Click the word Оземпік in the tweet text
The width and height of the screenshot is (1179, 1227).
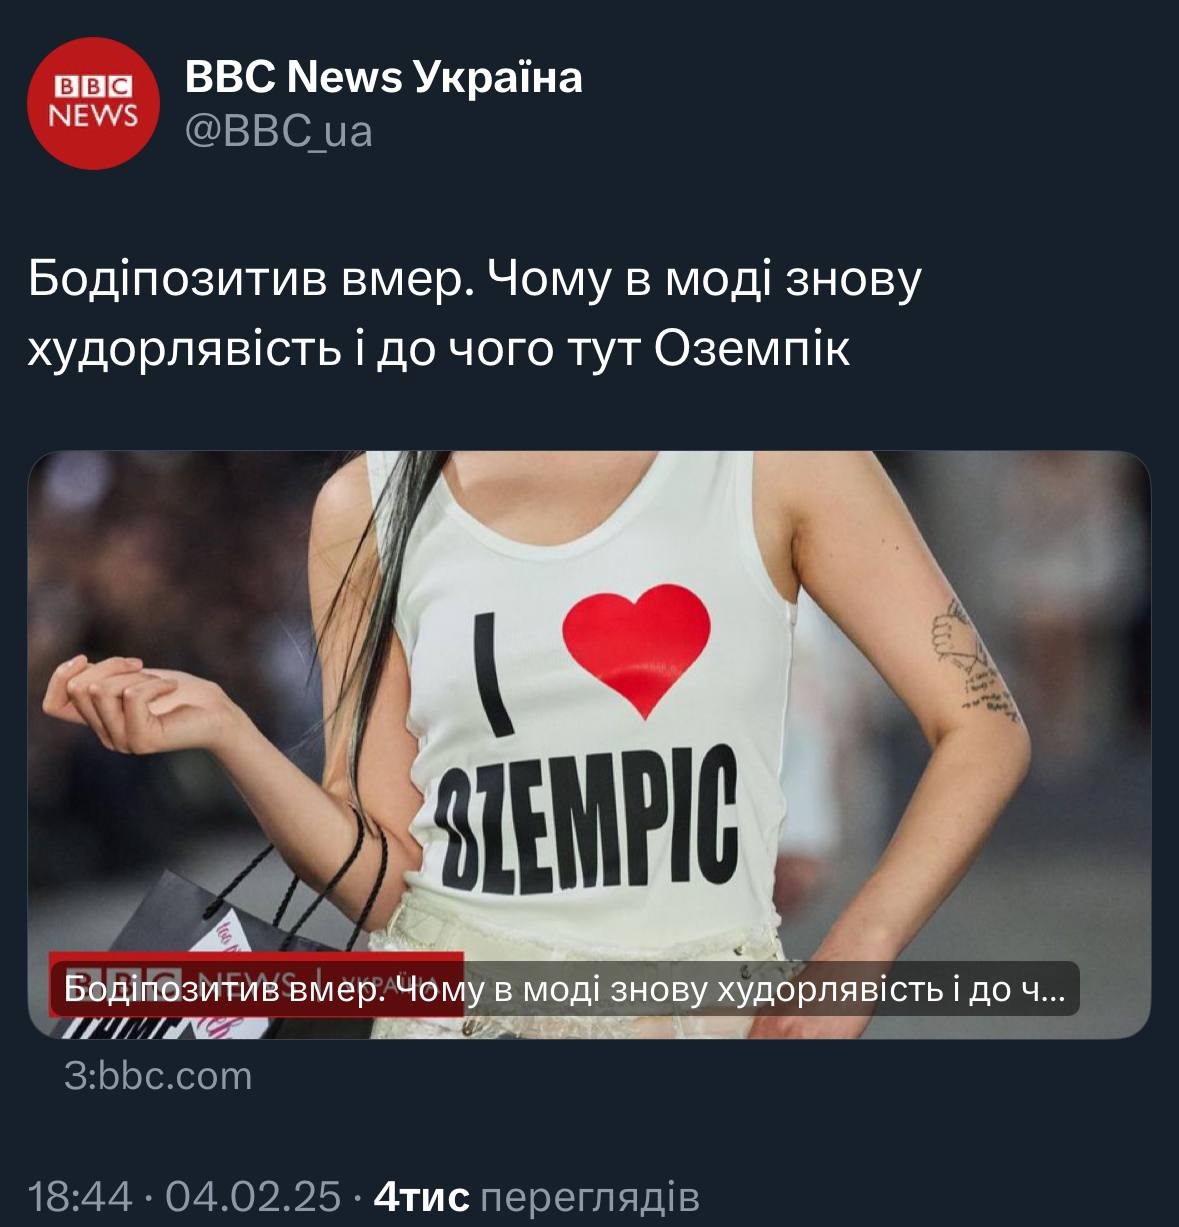752,349
